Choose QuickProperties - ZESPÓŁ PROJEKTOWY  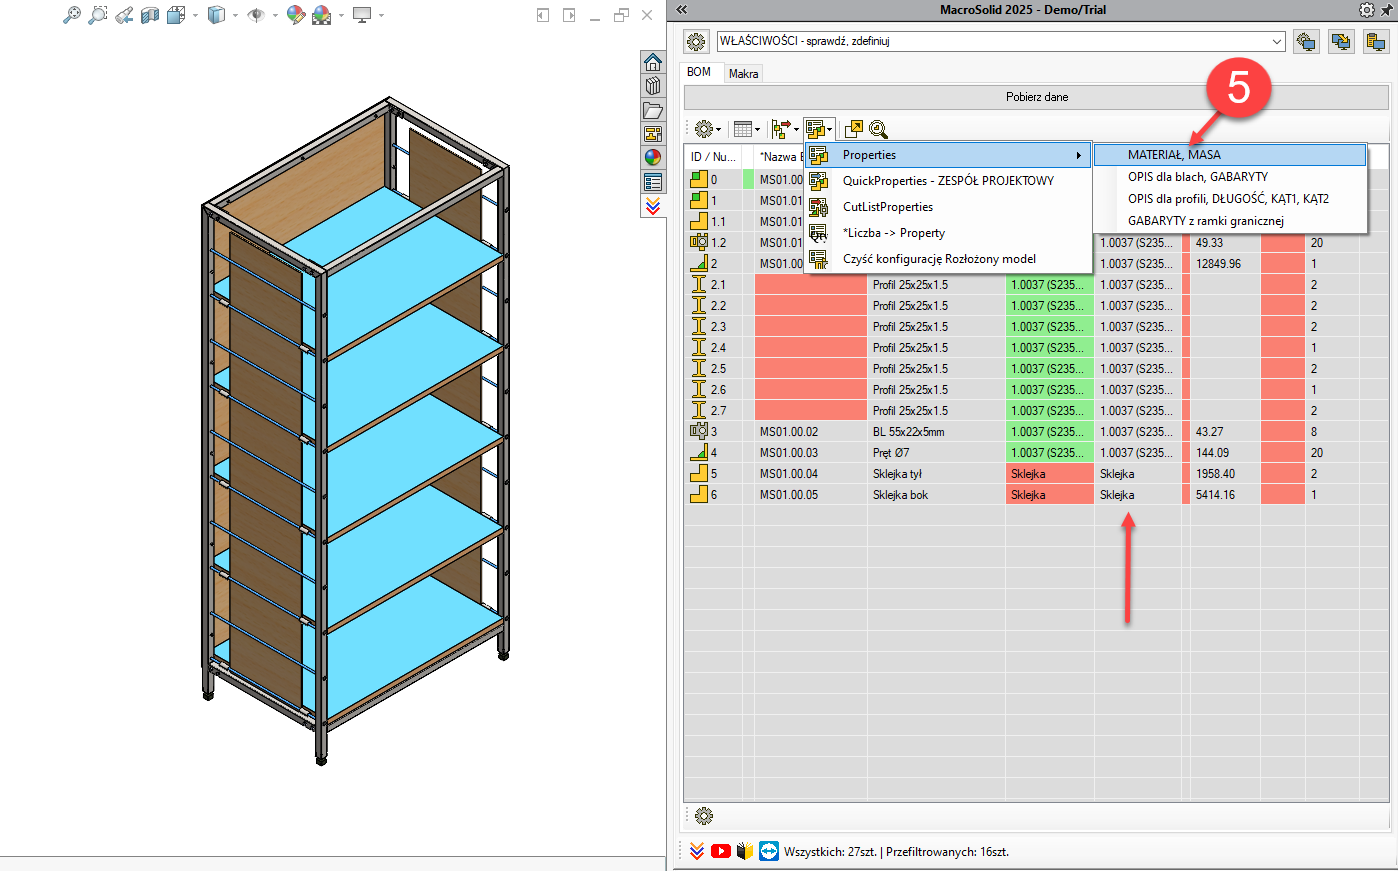click(x=948, y=181)
